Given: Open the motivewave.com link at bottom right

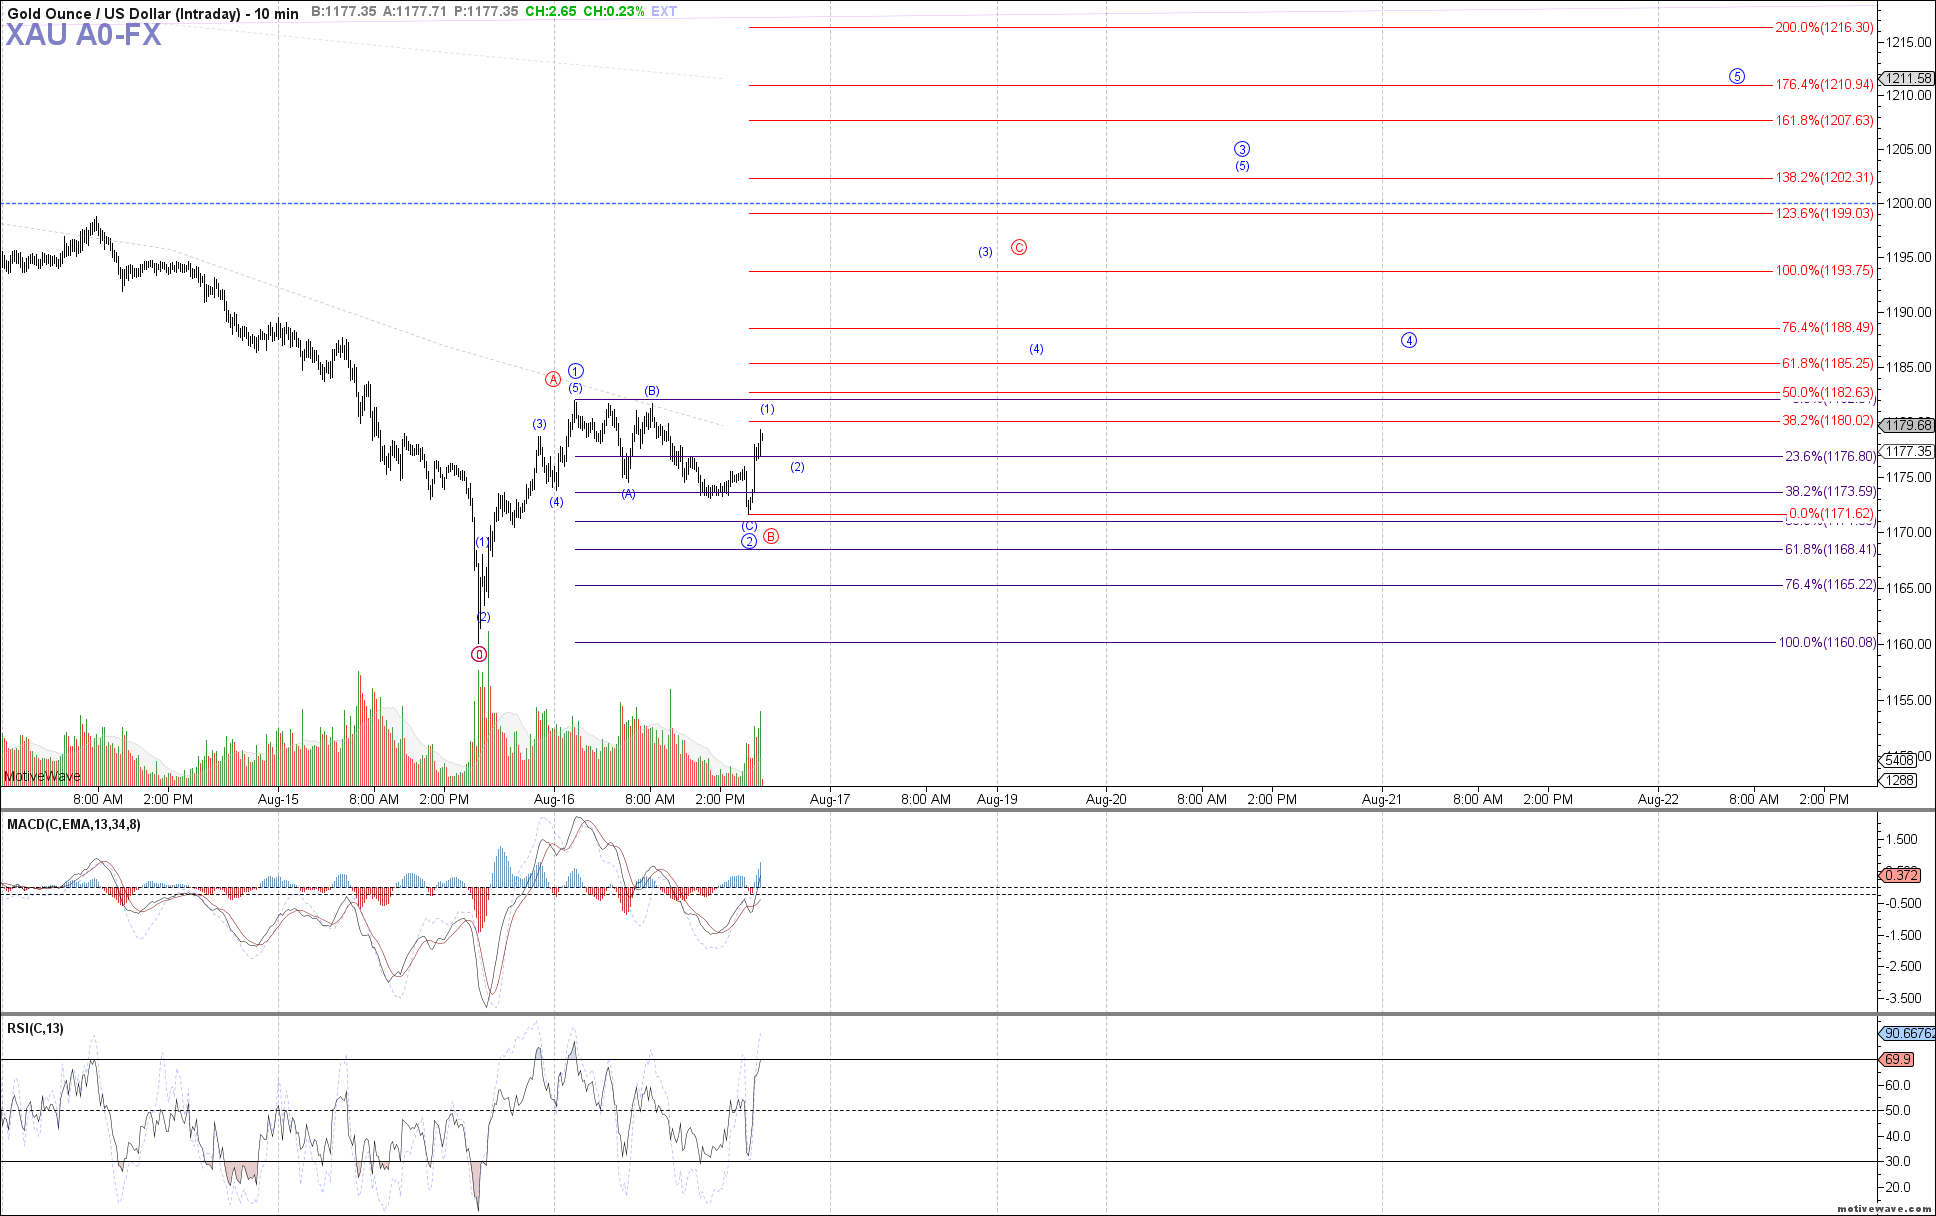Looking at the screenshot, I should pyautogui.click(x=1884, y=1208).
